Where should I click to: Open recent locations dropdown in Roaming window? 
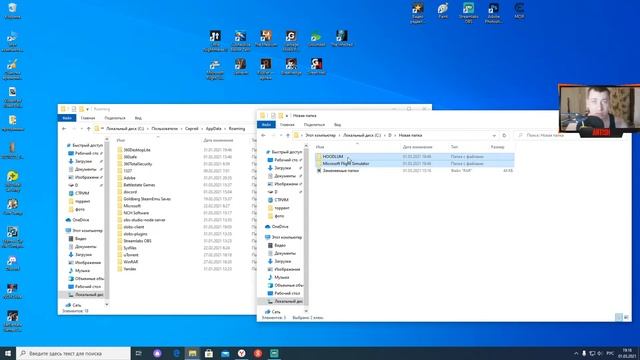tap(82, 129)
